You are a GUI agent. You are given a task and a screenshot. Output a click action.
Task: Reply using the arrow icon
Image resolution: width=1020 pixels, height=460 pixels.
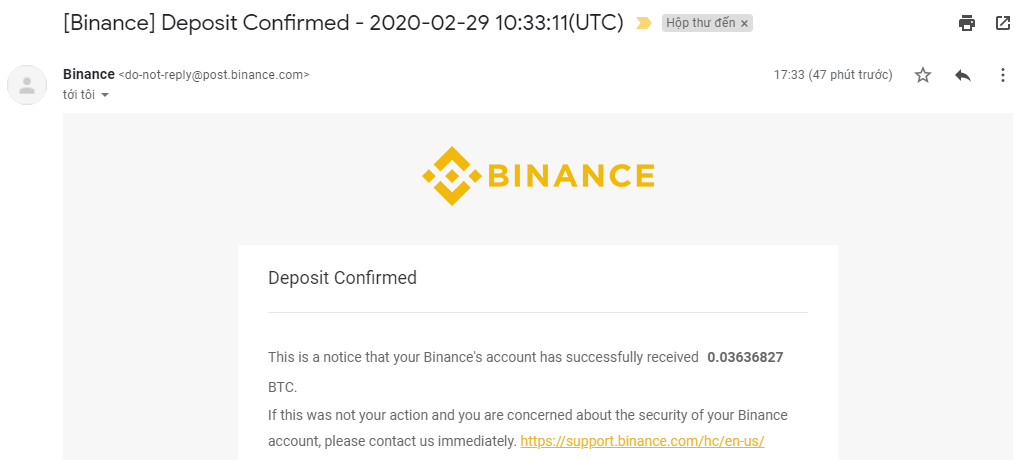pyautogui.click(x=963, y=75)
